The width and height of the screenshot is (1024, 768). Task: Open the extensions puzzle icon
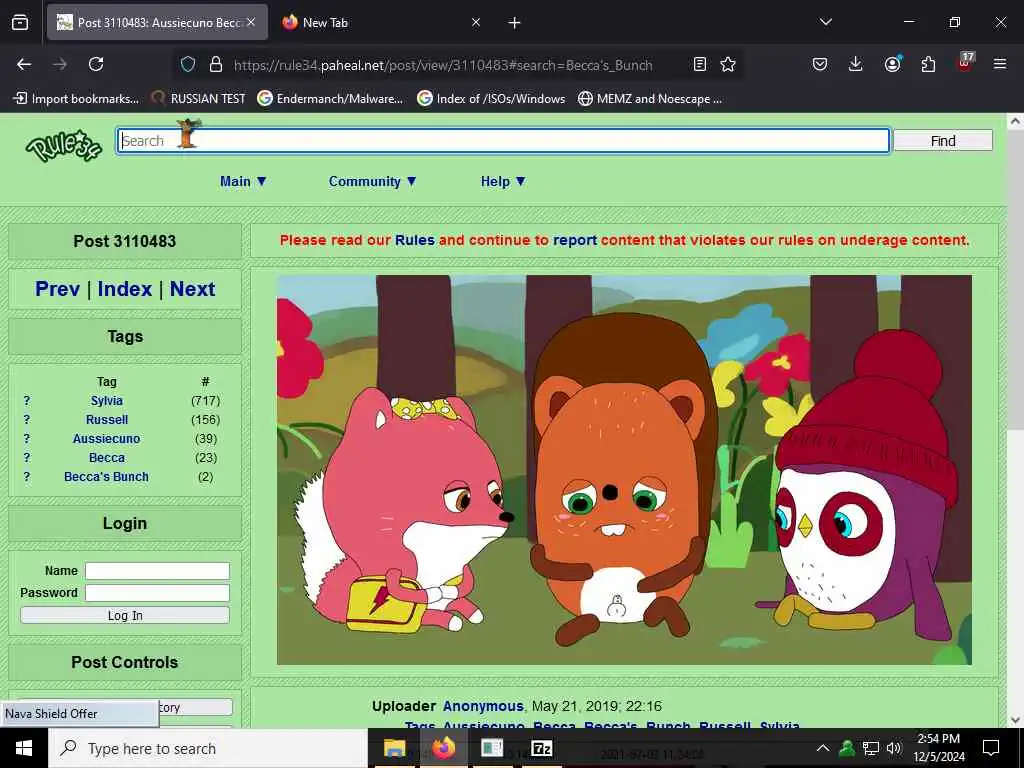tap(928, 64)
